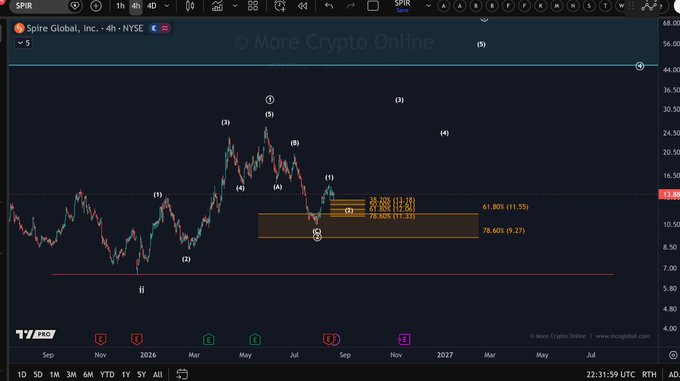Click the square fullscreen icon
Screen dimensions: 680x381
(373, 6)
